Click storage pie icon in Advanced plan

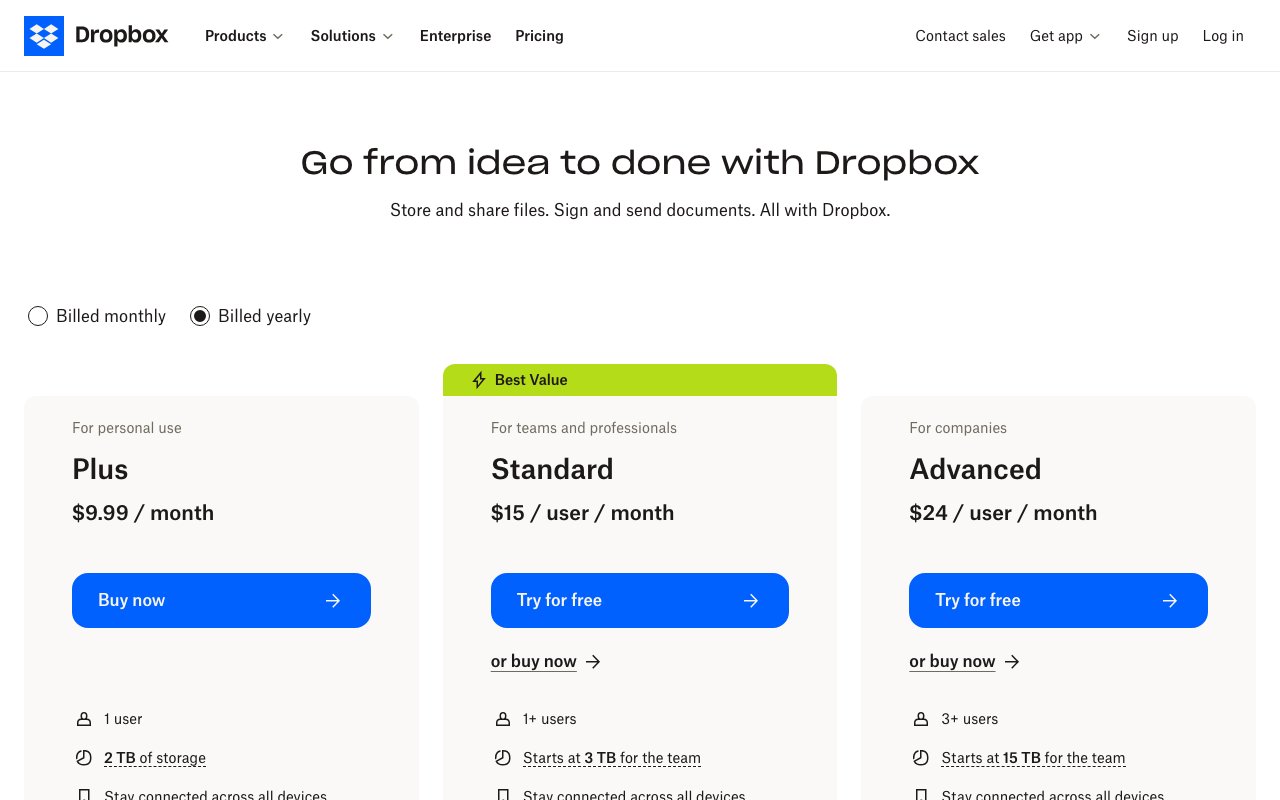(x=921, y=758)
